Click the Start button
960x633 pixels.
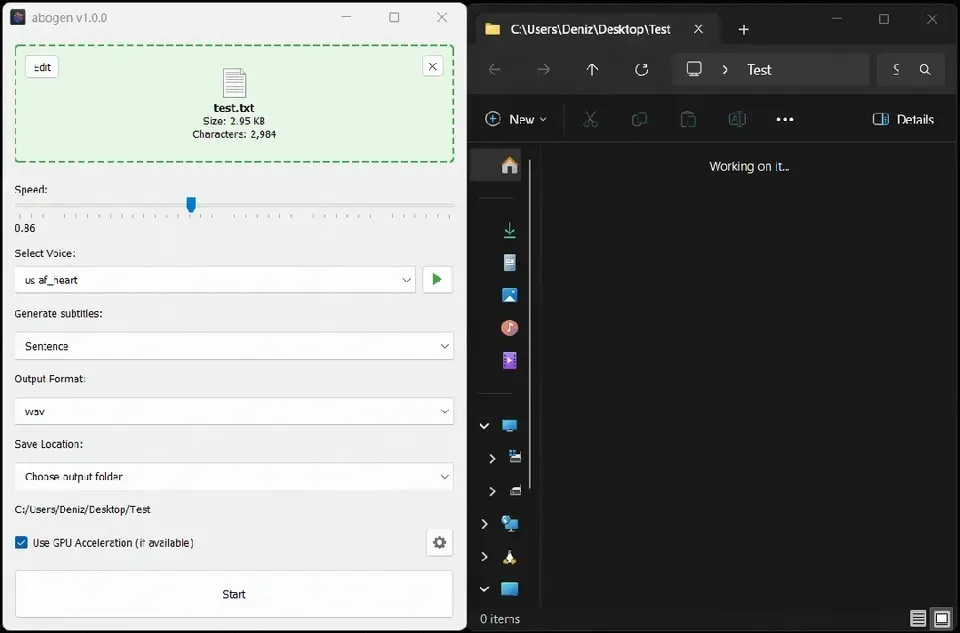pos(234,594)
